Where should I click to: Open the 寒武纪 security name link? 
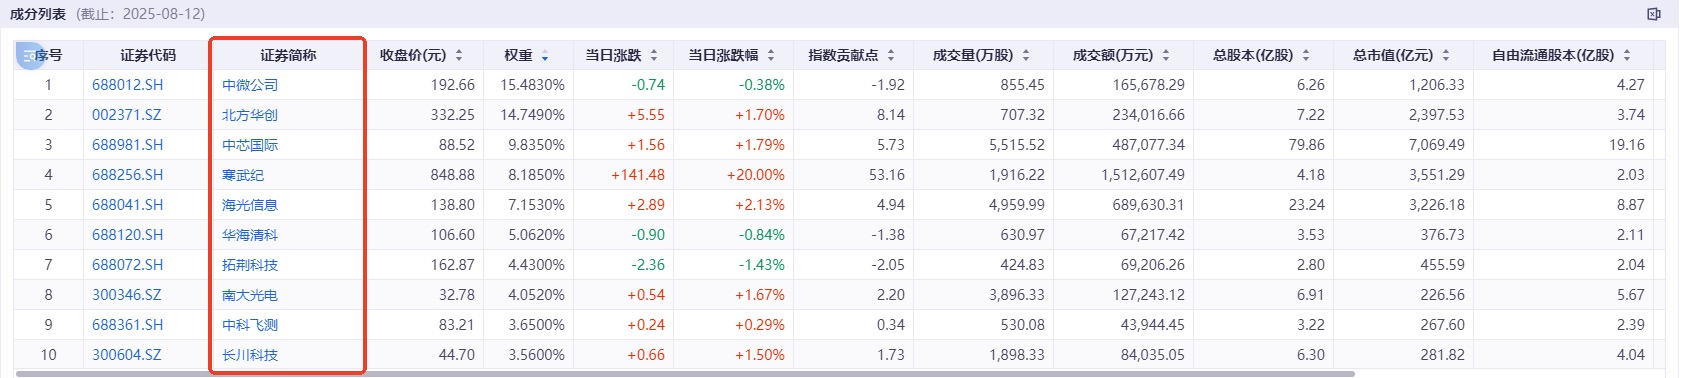pyautogui.click(x=243, y=175)
